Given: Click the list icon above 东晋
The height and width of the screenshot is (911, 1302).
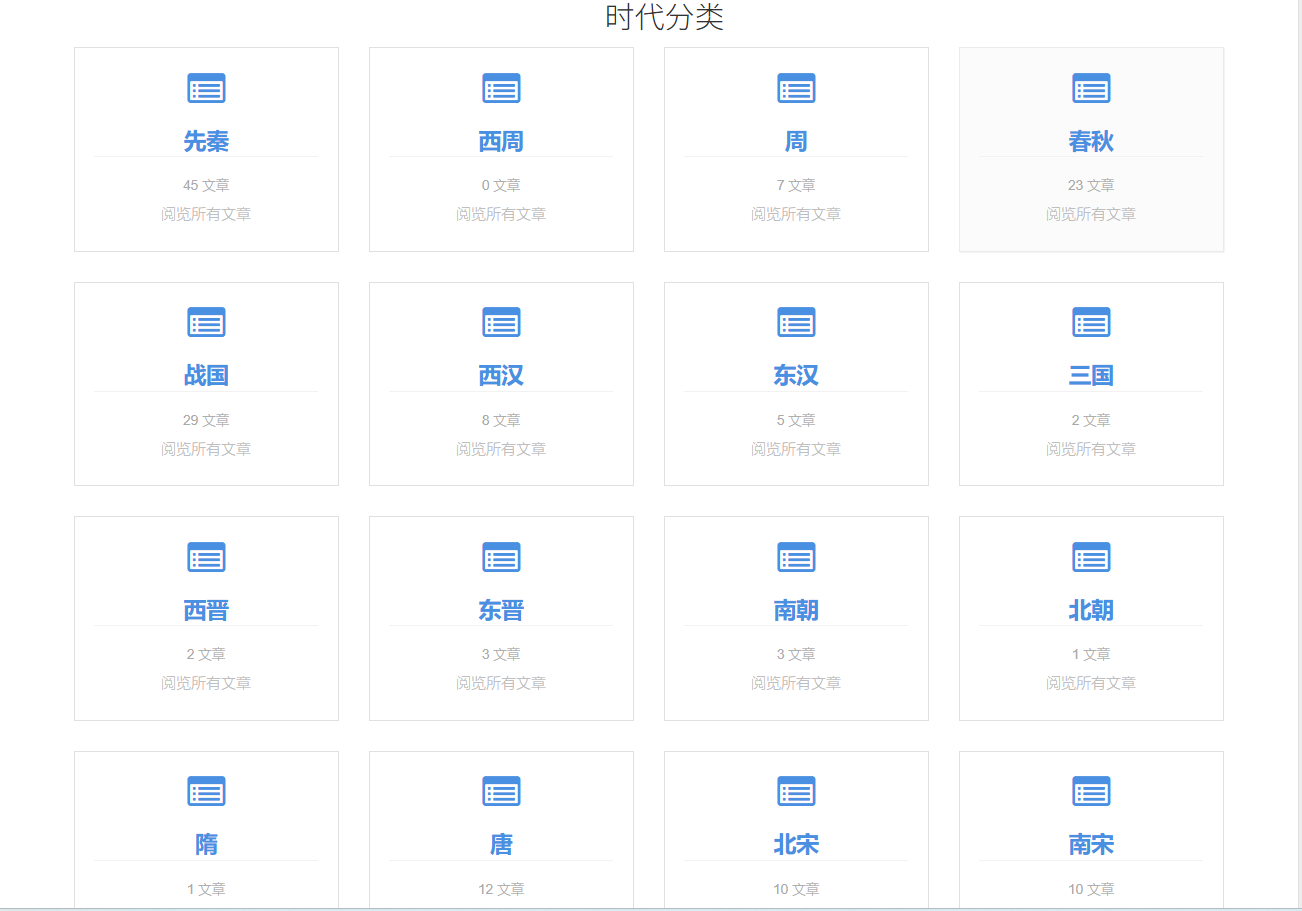Looking at the screenshot, I should pos(501,557).
